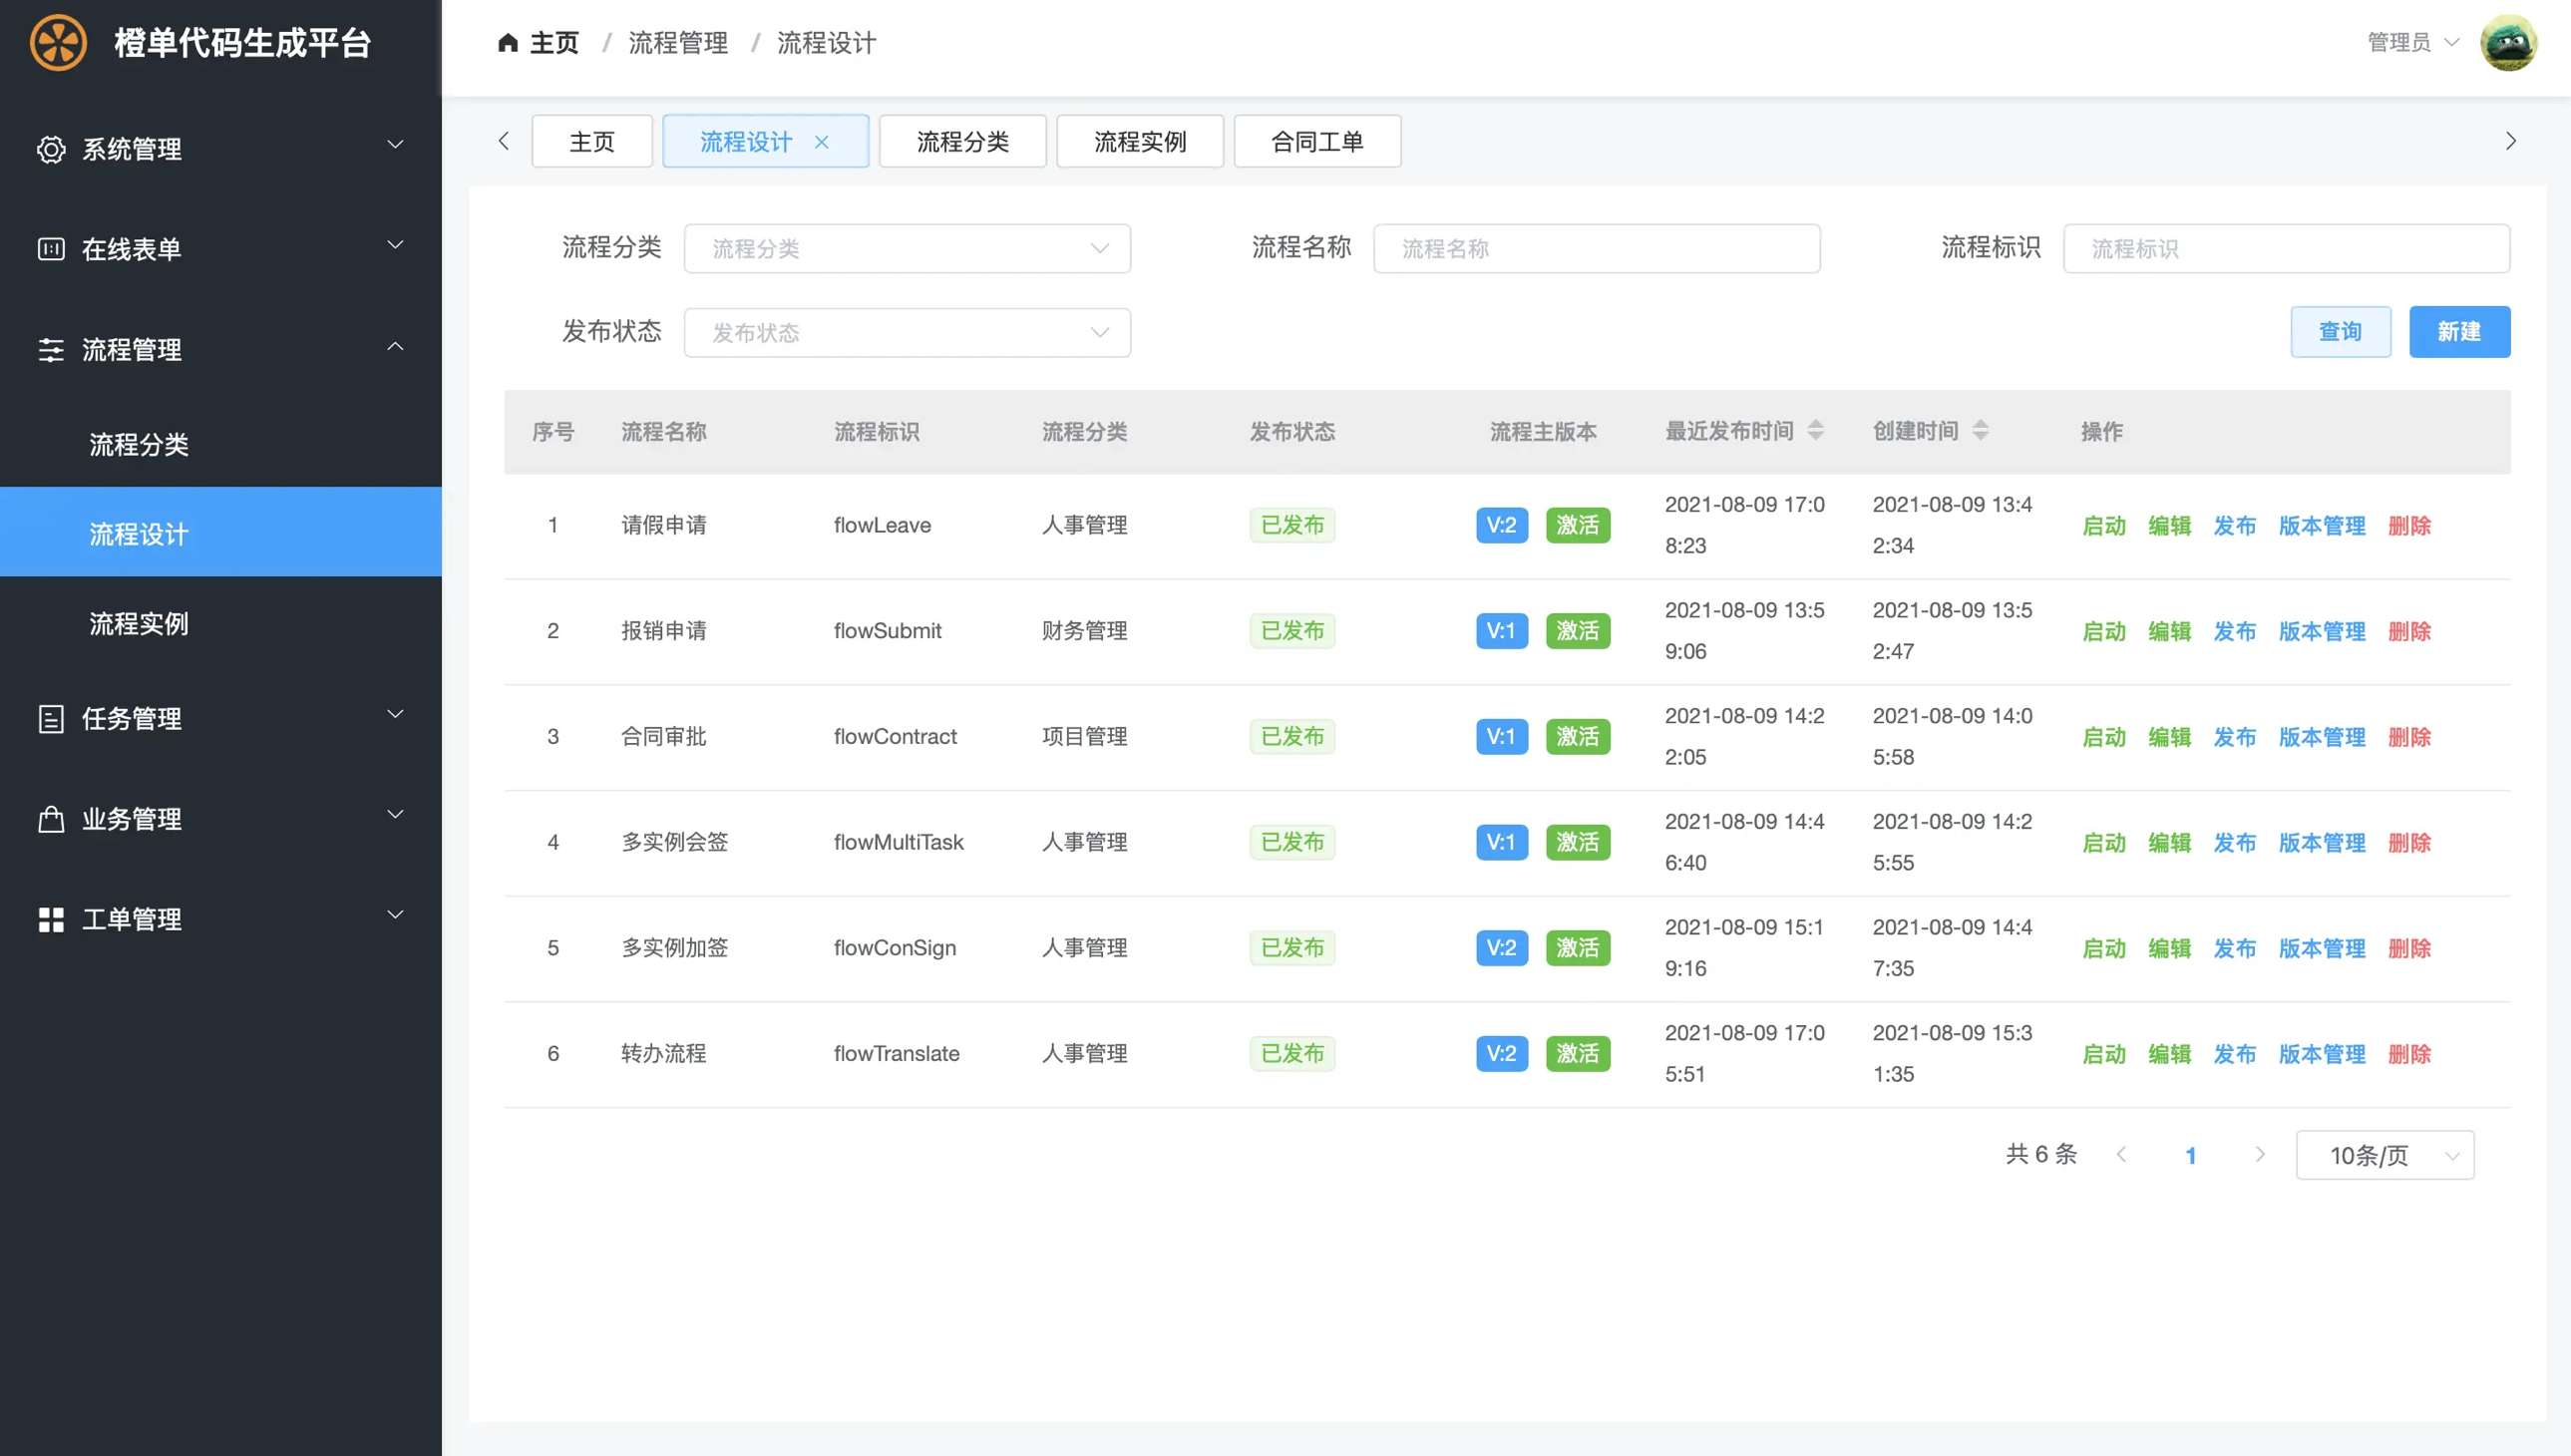
Task: Click the administrator avatar icon top-right
Action: [2513, 42]
